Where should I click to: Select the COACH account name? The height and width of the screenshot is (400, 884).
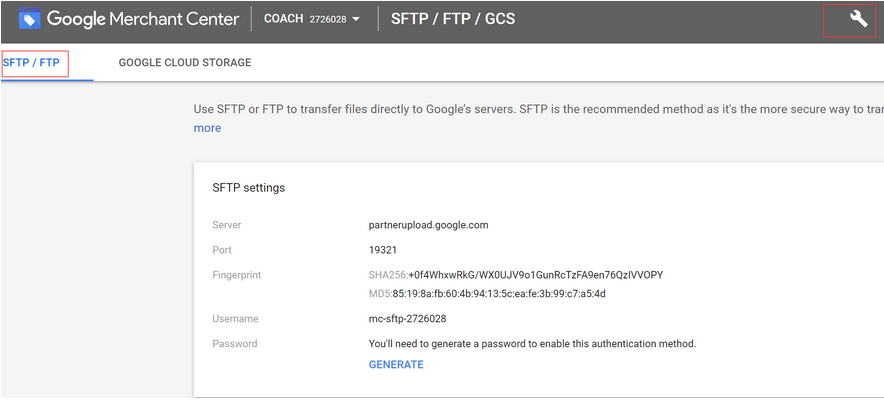pos(284,19)
